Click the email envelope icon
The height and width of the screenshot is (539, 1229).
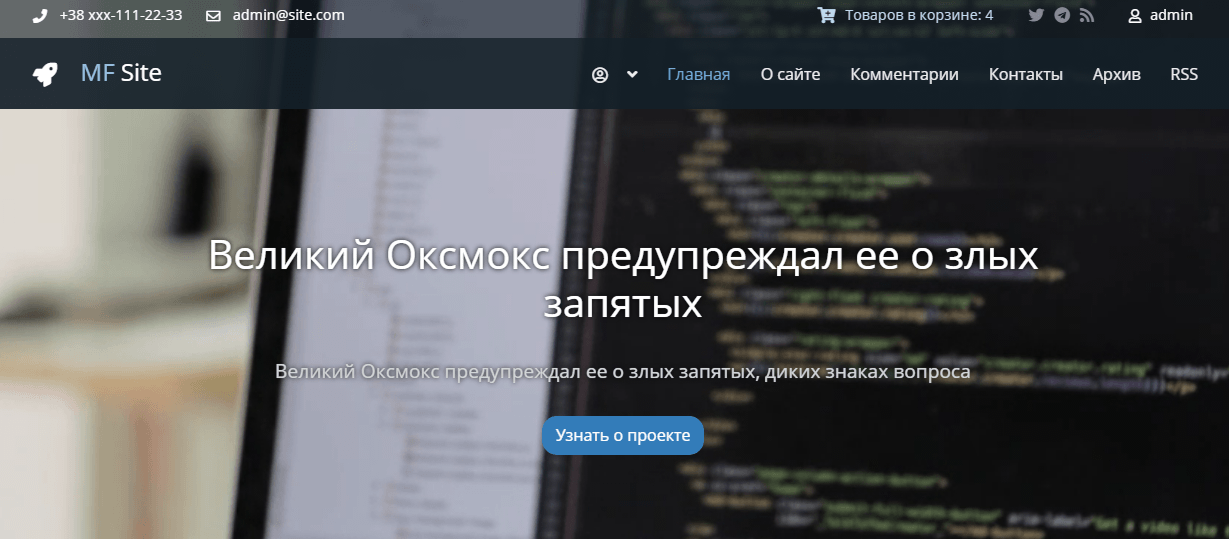[x=213, y=16]
